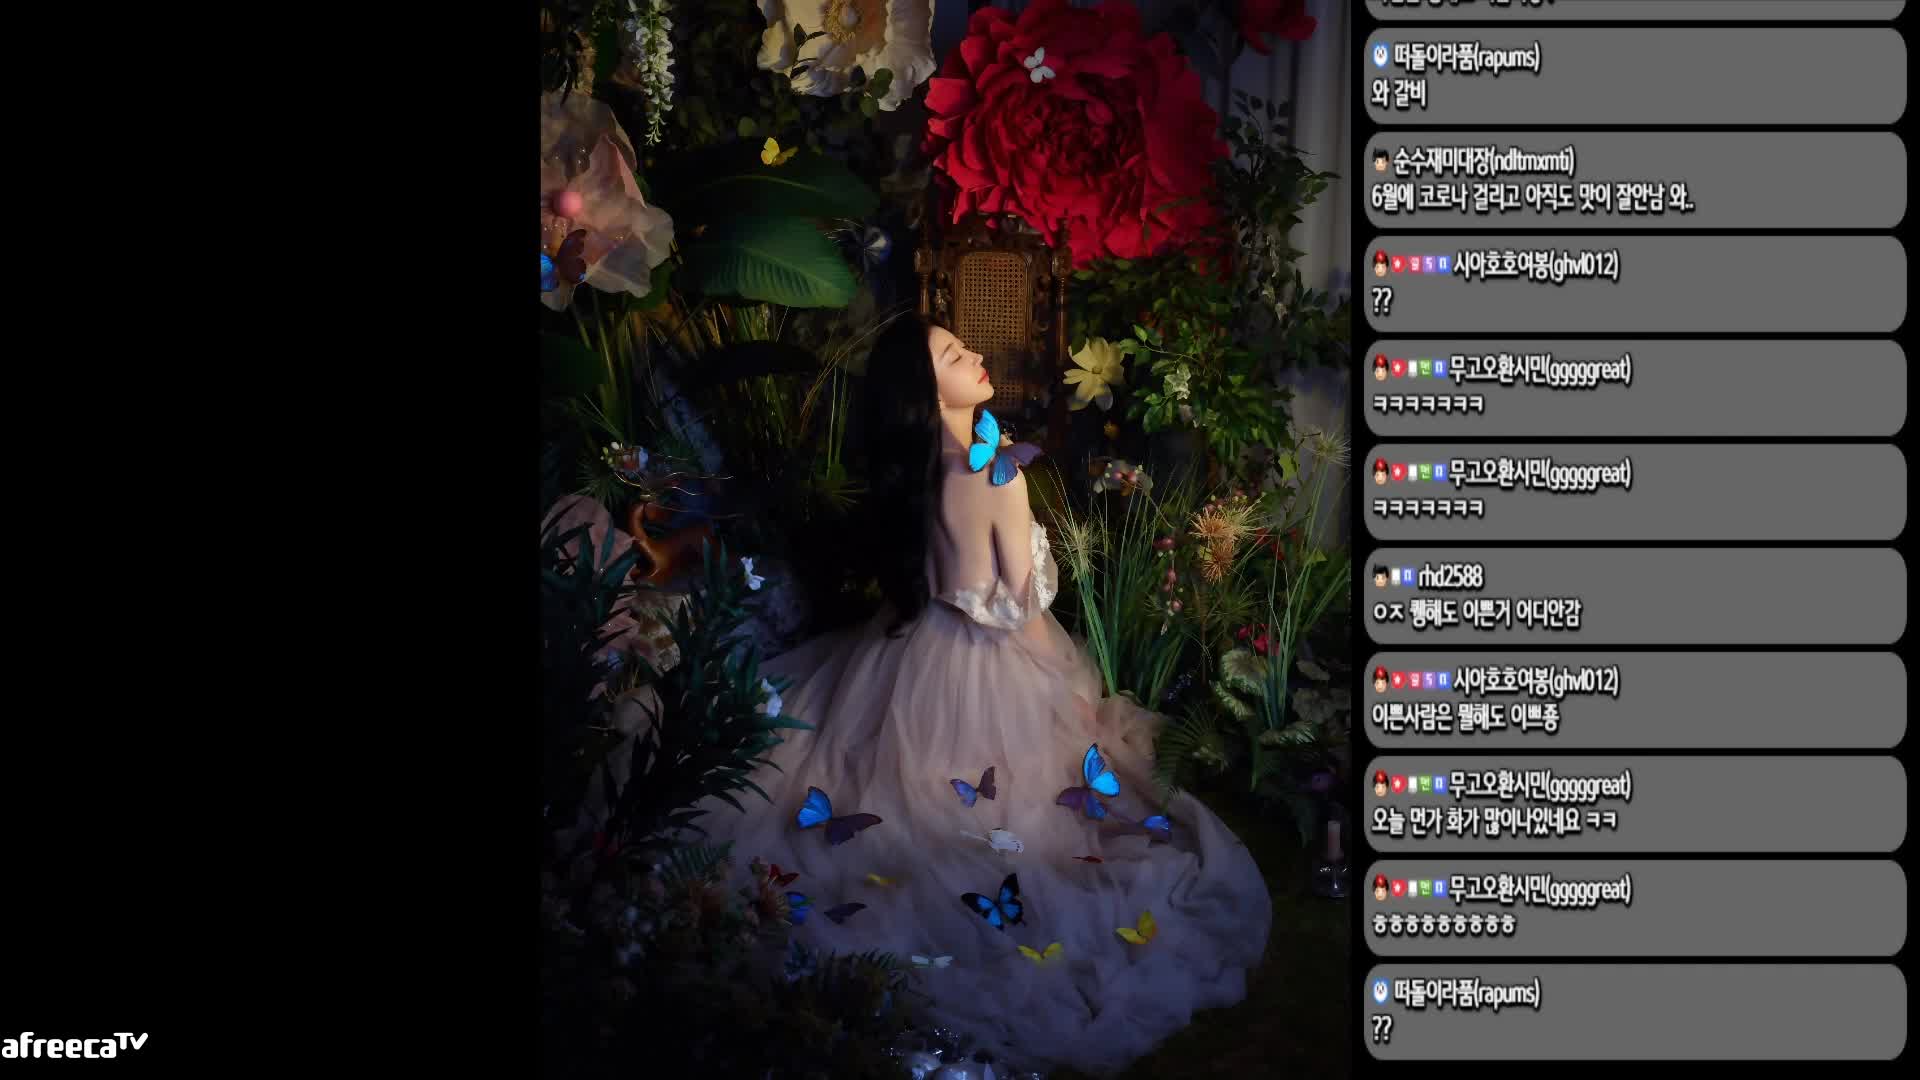Click the afreecaTV logo watermark

[x=74, y=1046]
